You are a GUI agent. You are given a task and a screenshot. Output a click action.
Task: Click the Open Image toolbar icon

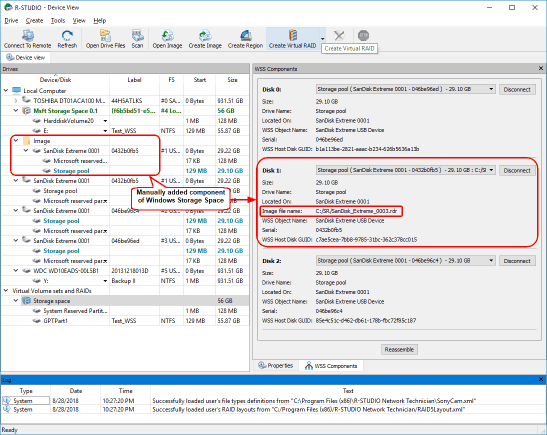click(x=167, y=36)
